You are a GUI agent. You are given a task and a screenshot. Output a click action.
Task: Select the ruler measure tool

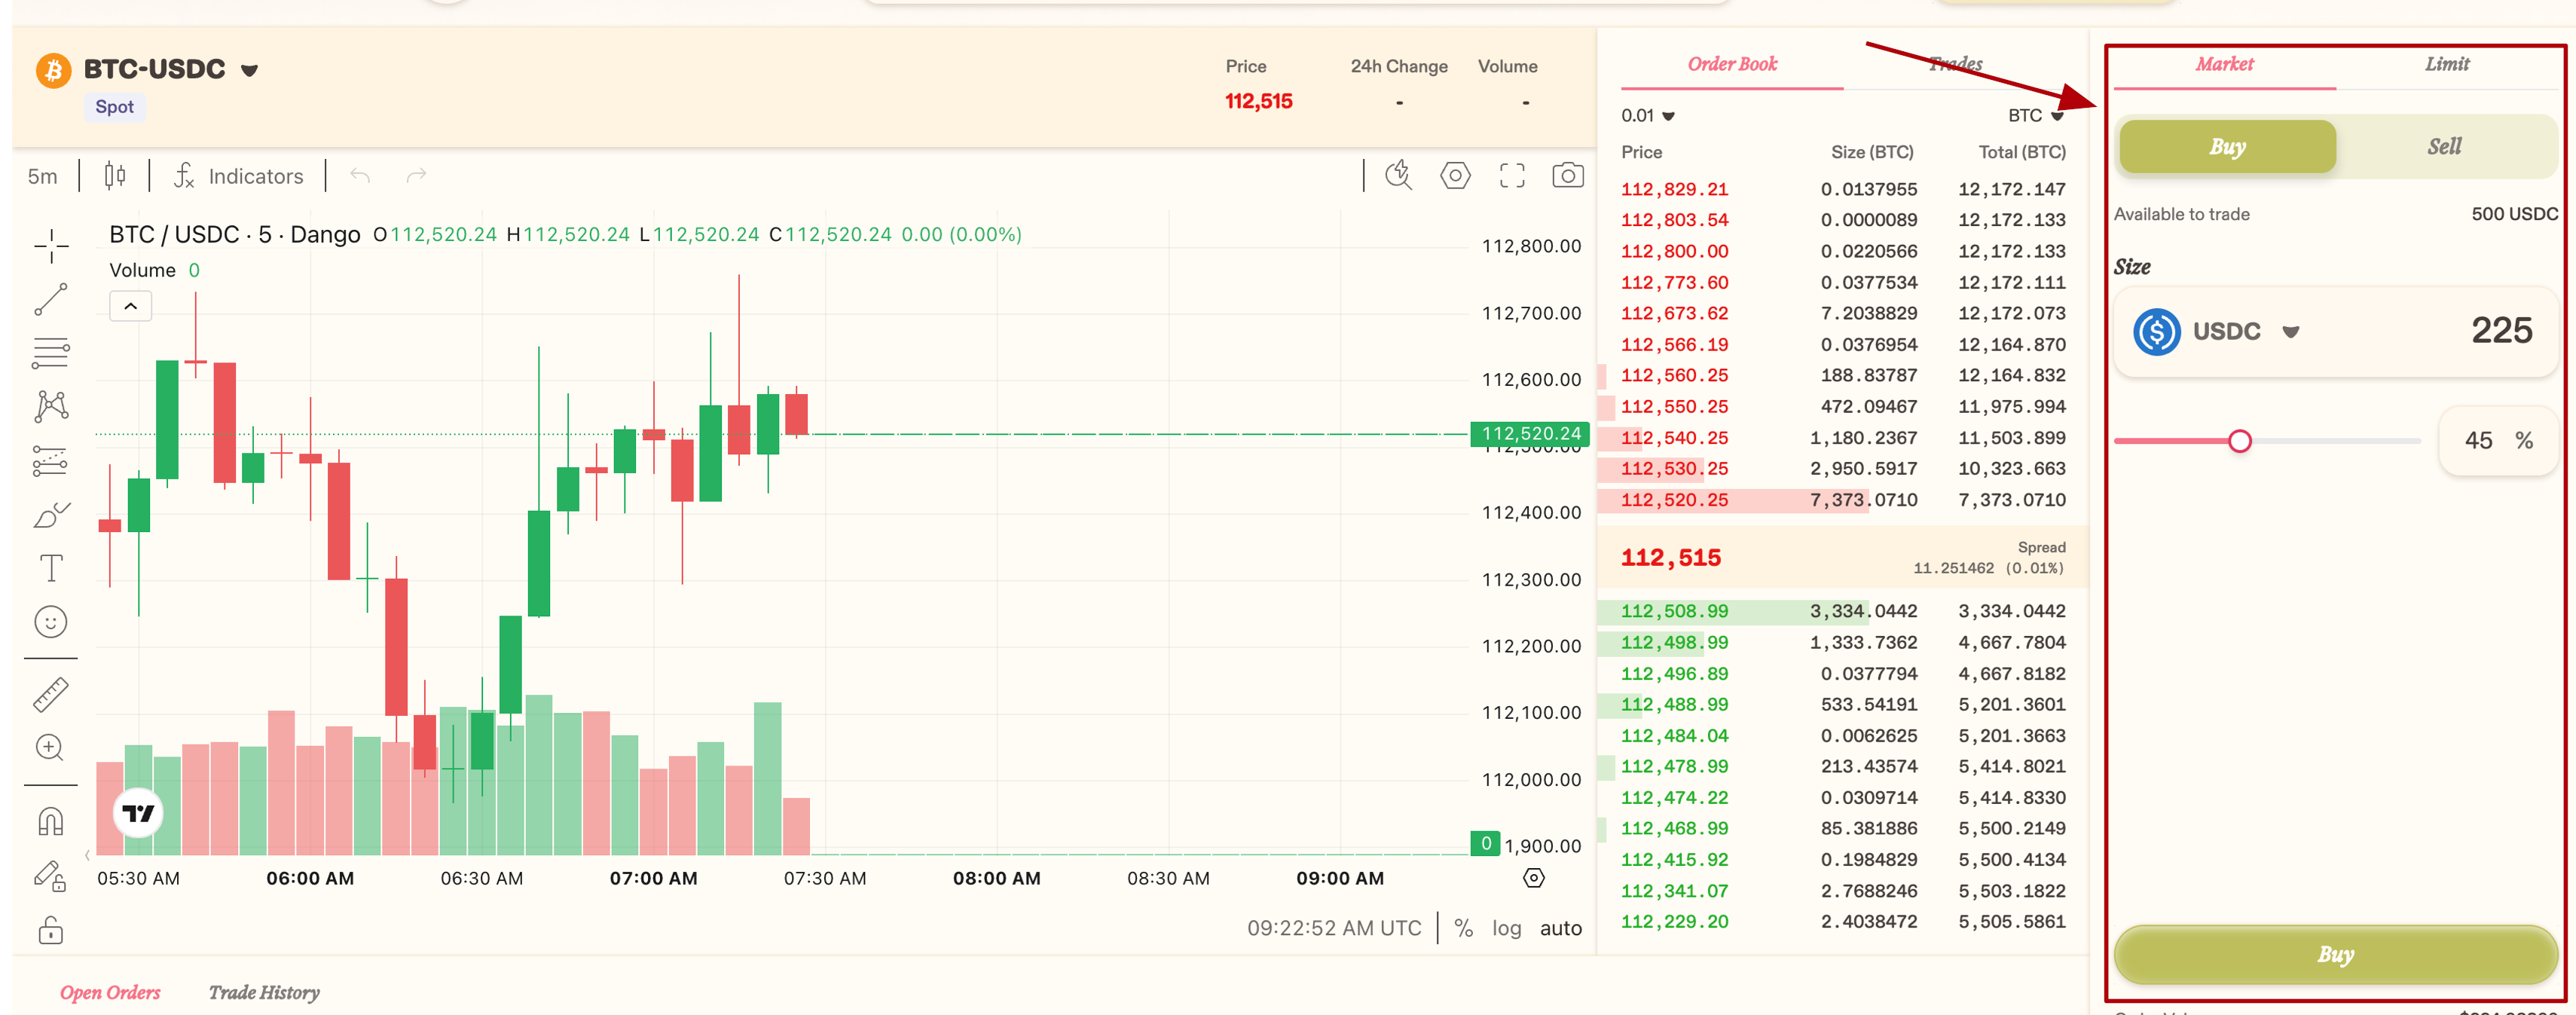(51, 694)
